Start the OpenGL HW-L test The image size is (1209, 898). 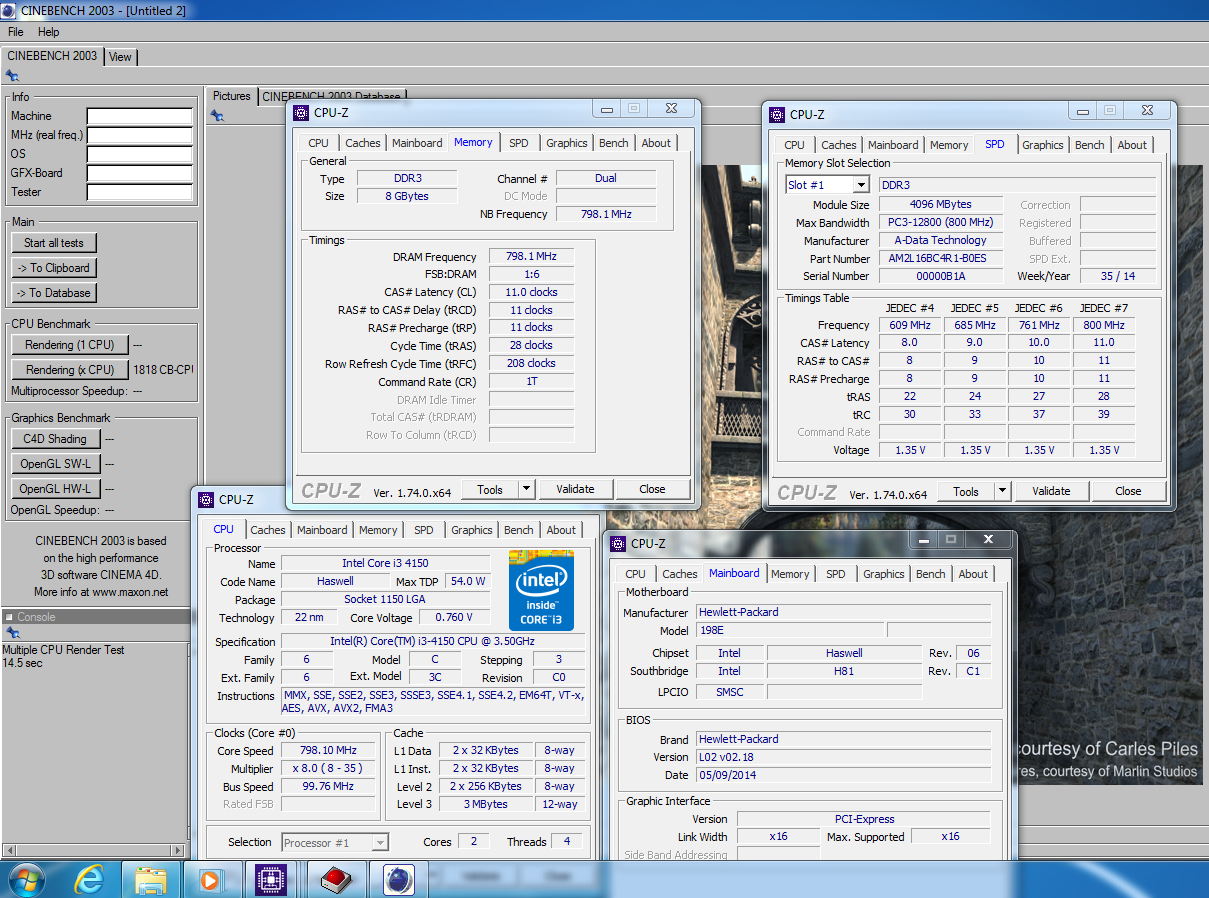pyautogui.click(x=55, y=489)
